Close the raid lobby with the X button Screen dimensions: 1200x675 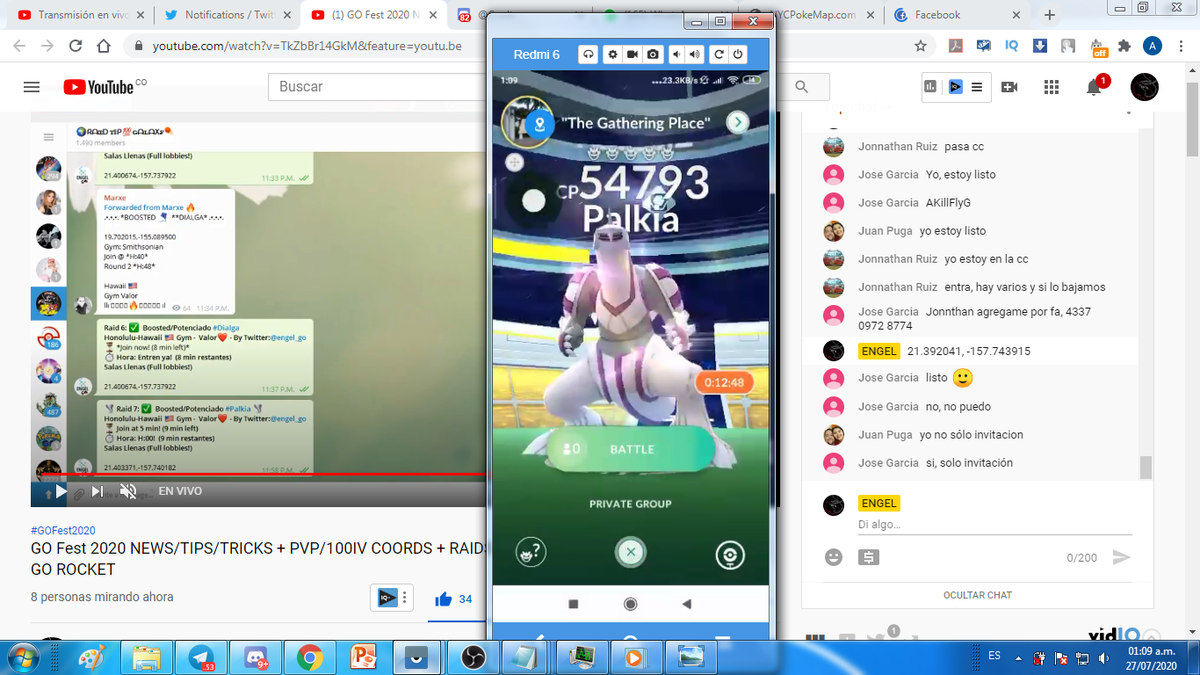630,551
